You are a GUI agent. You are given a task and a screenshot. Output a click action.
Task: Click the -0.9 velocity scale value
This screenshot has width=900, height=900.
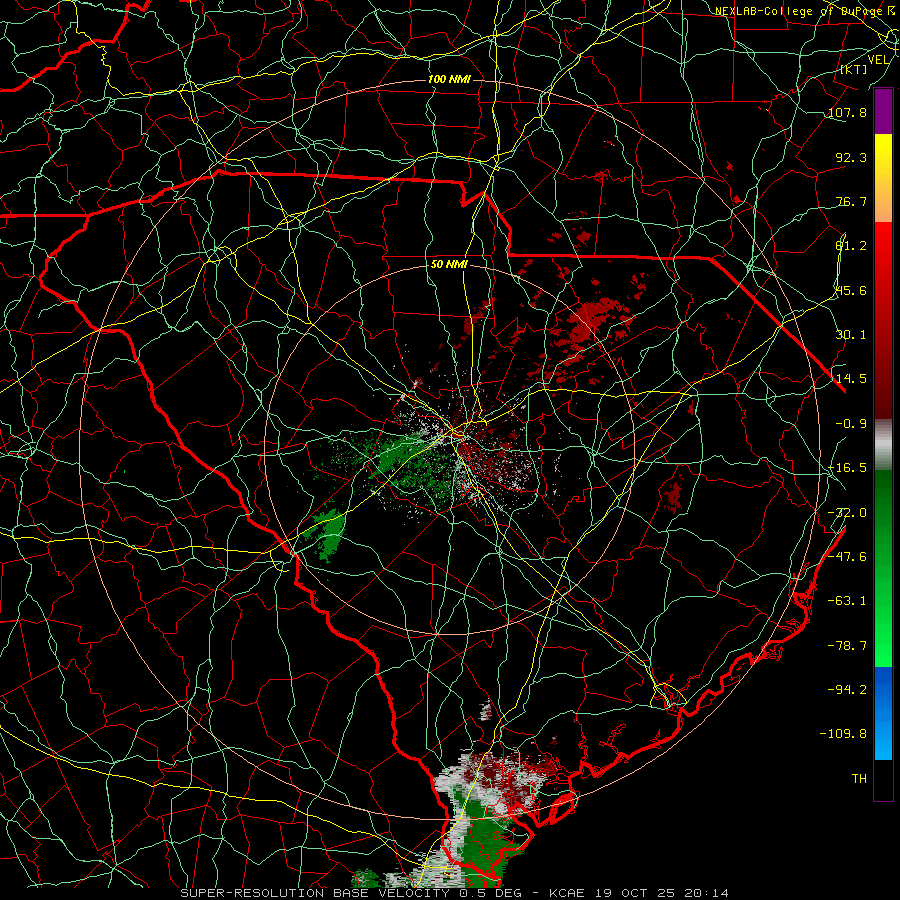[x=851, y=424]
